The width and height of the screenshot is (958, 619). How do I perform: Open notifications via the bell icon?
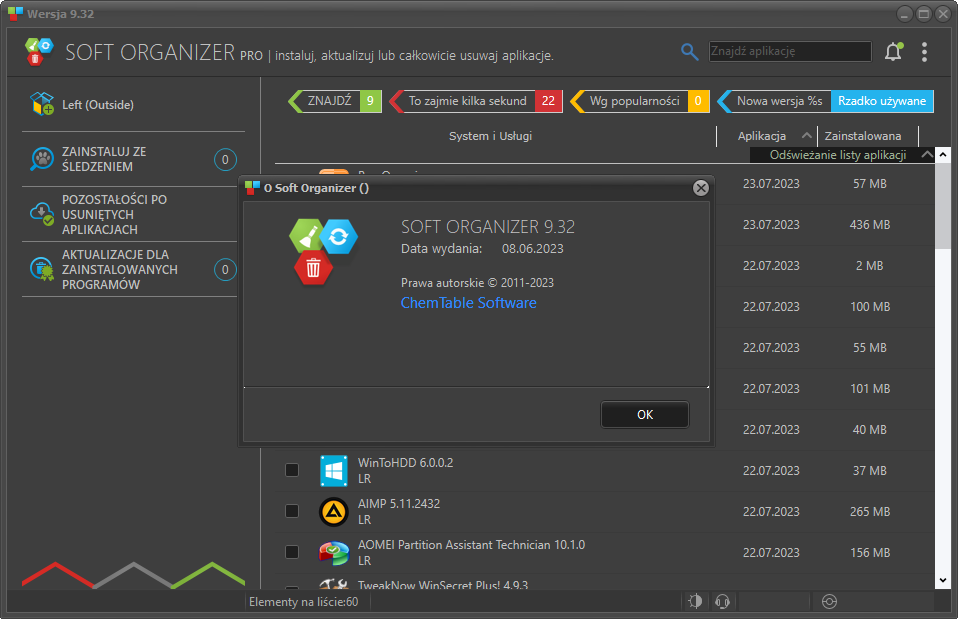click(x=894, y=52)
